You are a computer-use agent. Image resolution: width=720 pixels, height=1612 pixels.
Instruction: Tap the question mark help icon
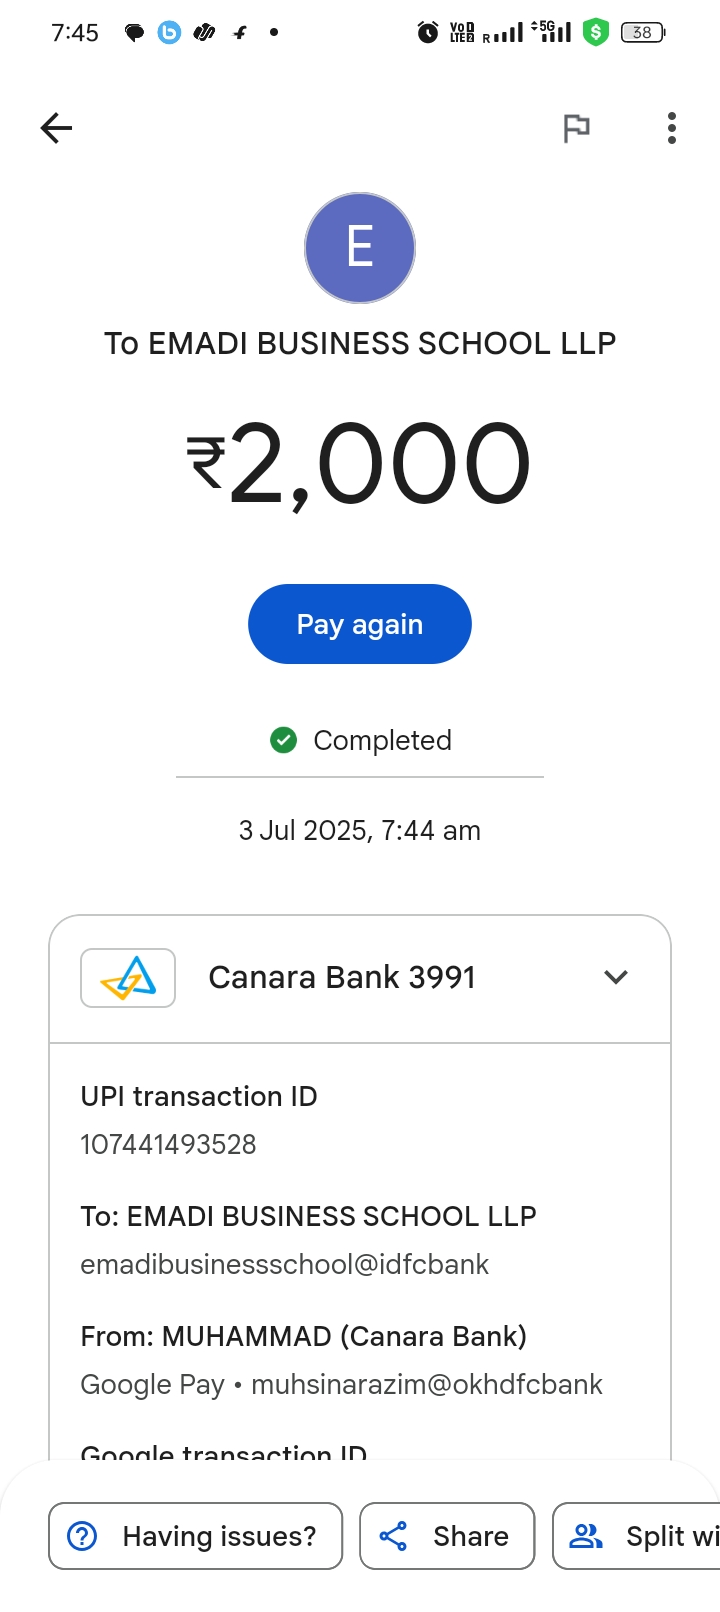point(82,1536)
